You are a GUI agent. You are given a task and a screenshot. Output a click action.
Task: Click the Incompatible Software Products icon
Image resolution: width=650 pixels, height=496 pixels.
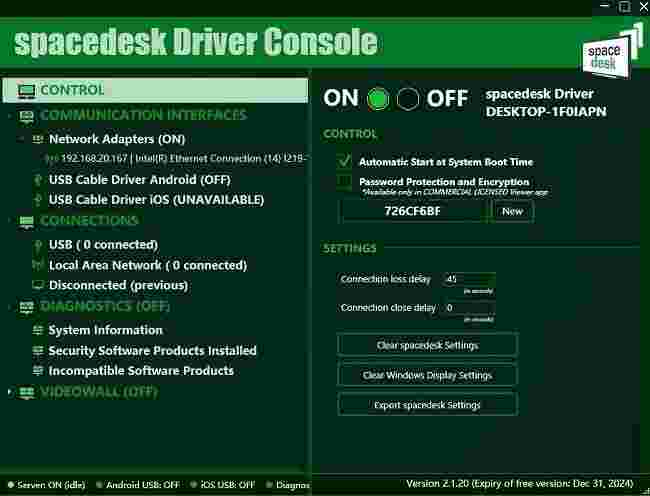pyautogui.click(x=38, y=371)
